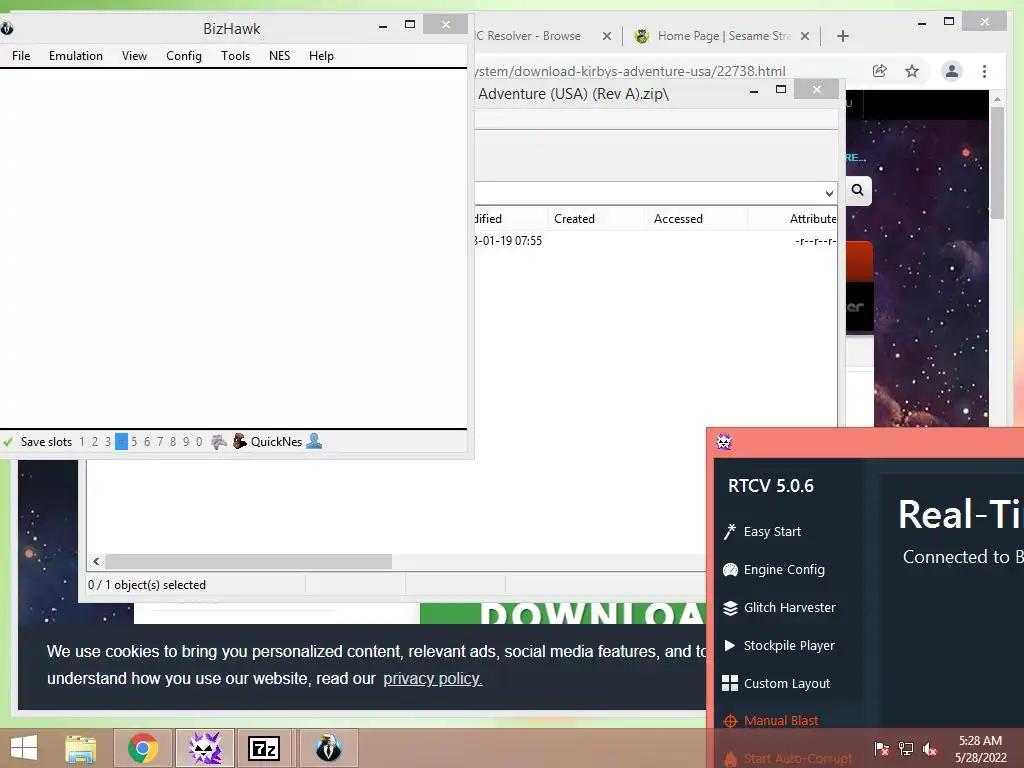Screen dimensions: 1024x768
Task: Click the Chrome page vertical scrollbar thumb
Action: coord(997,162)
